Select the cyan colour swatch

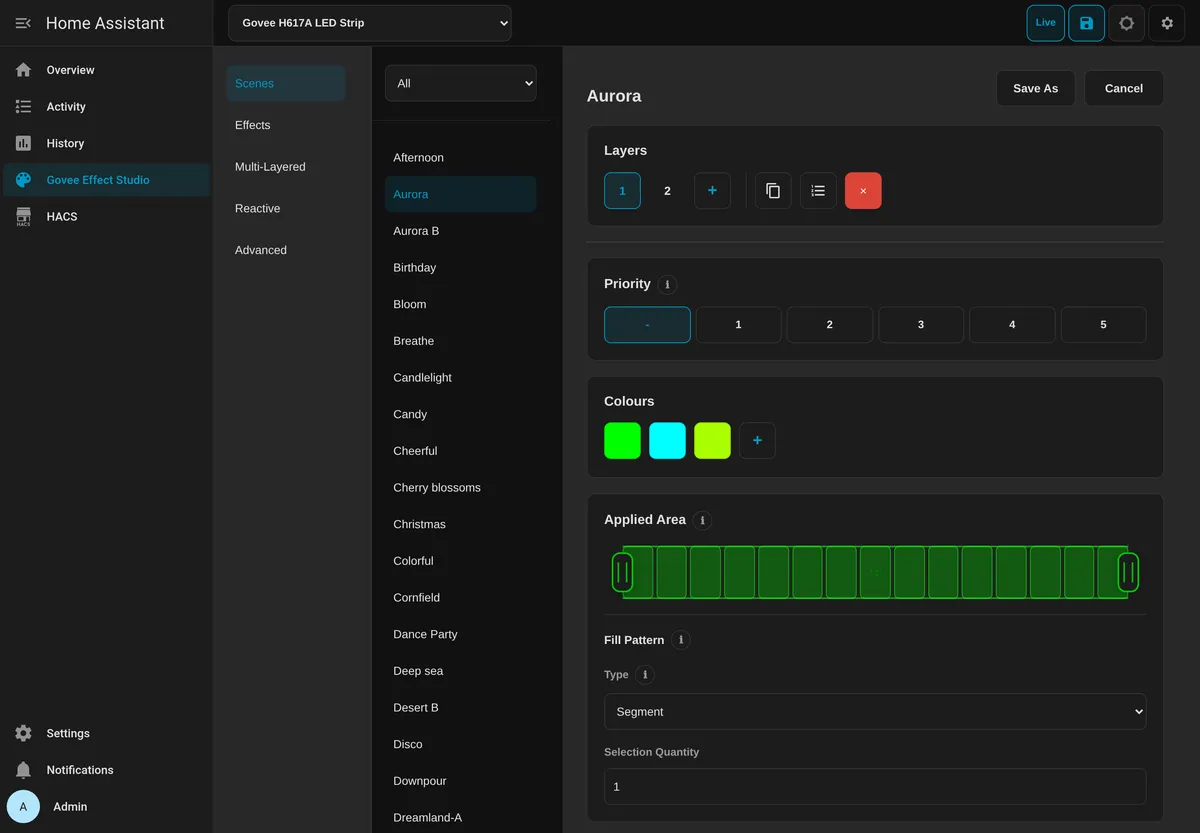[667, 441]
